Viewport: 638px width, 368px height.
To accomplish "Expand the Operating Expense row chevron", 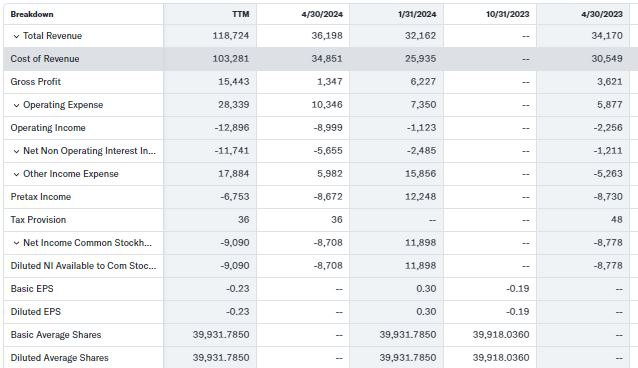I will point(16,105).
